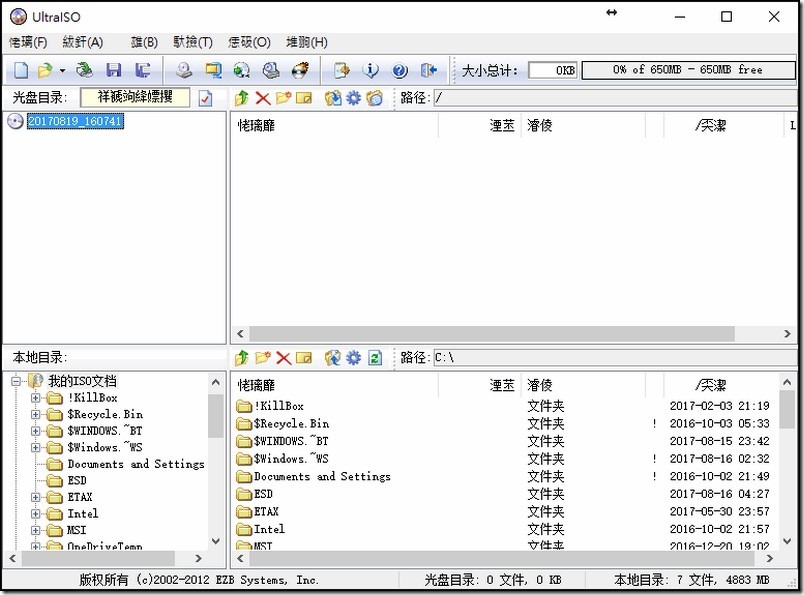Open an image file with the folder icon

tap(45, 70)
